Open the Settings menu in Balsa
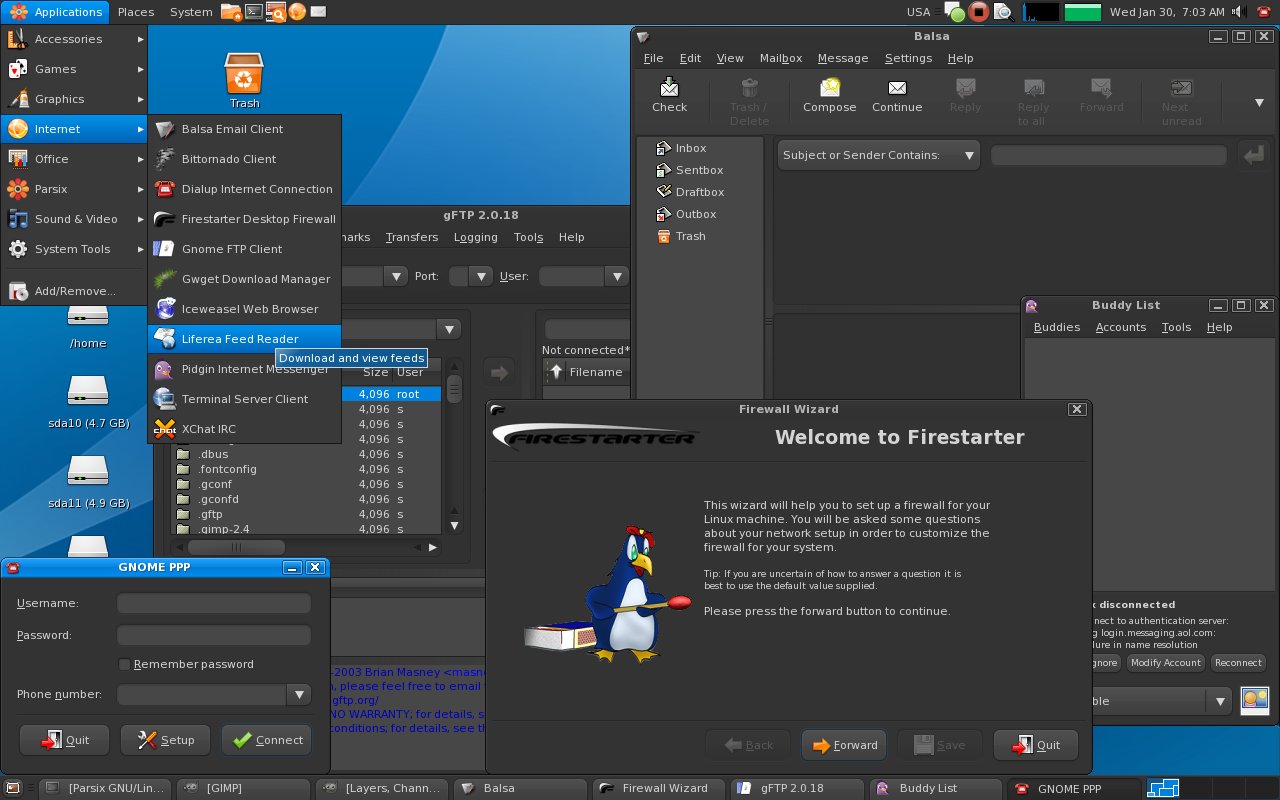The image size is (1280, 800). pos(908,58)
